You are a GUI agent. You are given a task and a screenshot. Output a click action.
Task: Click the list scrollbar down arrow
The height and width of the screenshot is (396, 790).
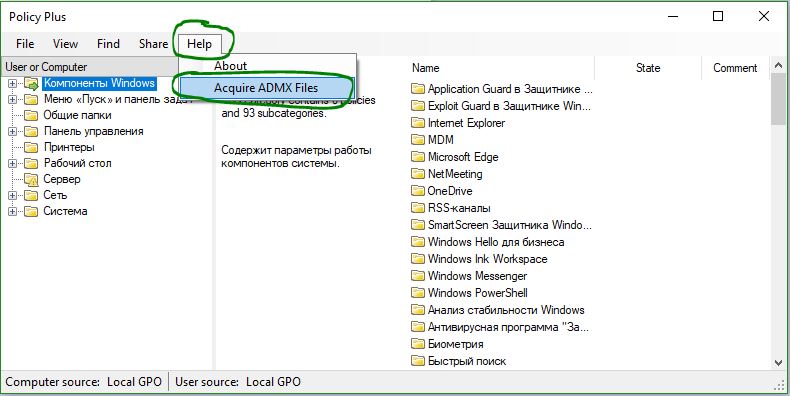pos(777,363)
